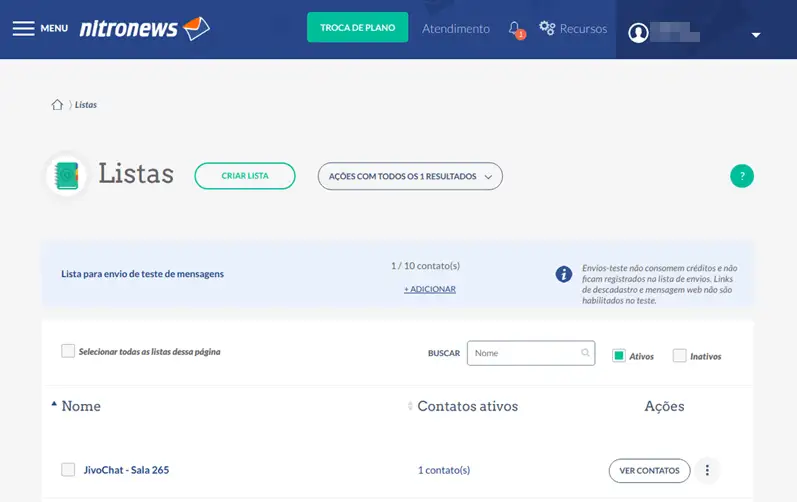The width and height of the screenshot is (797, 502).
Task: Open the Atendimento menu item
Action: coord(456,29)
